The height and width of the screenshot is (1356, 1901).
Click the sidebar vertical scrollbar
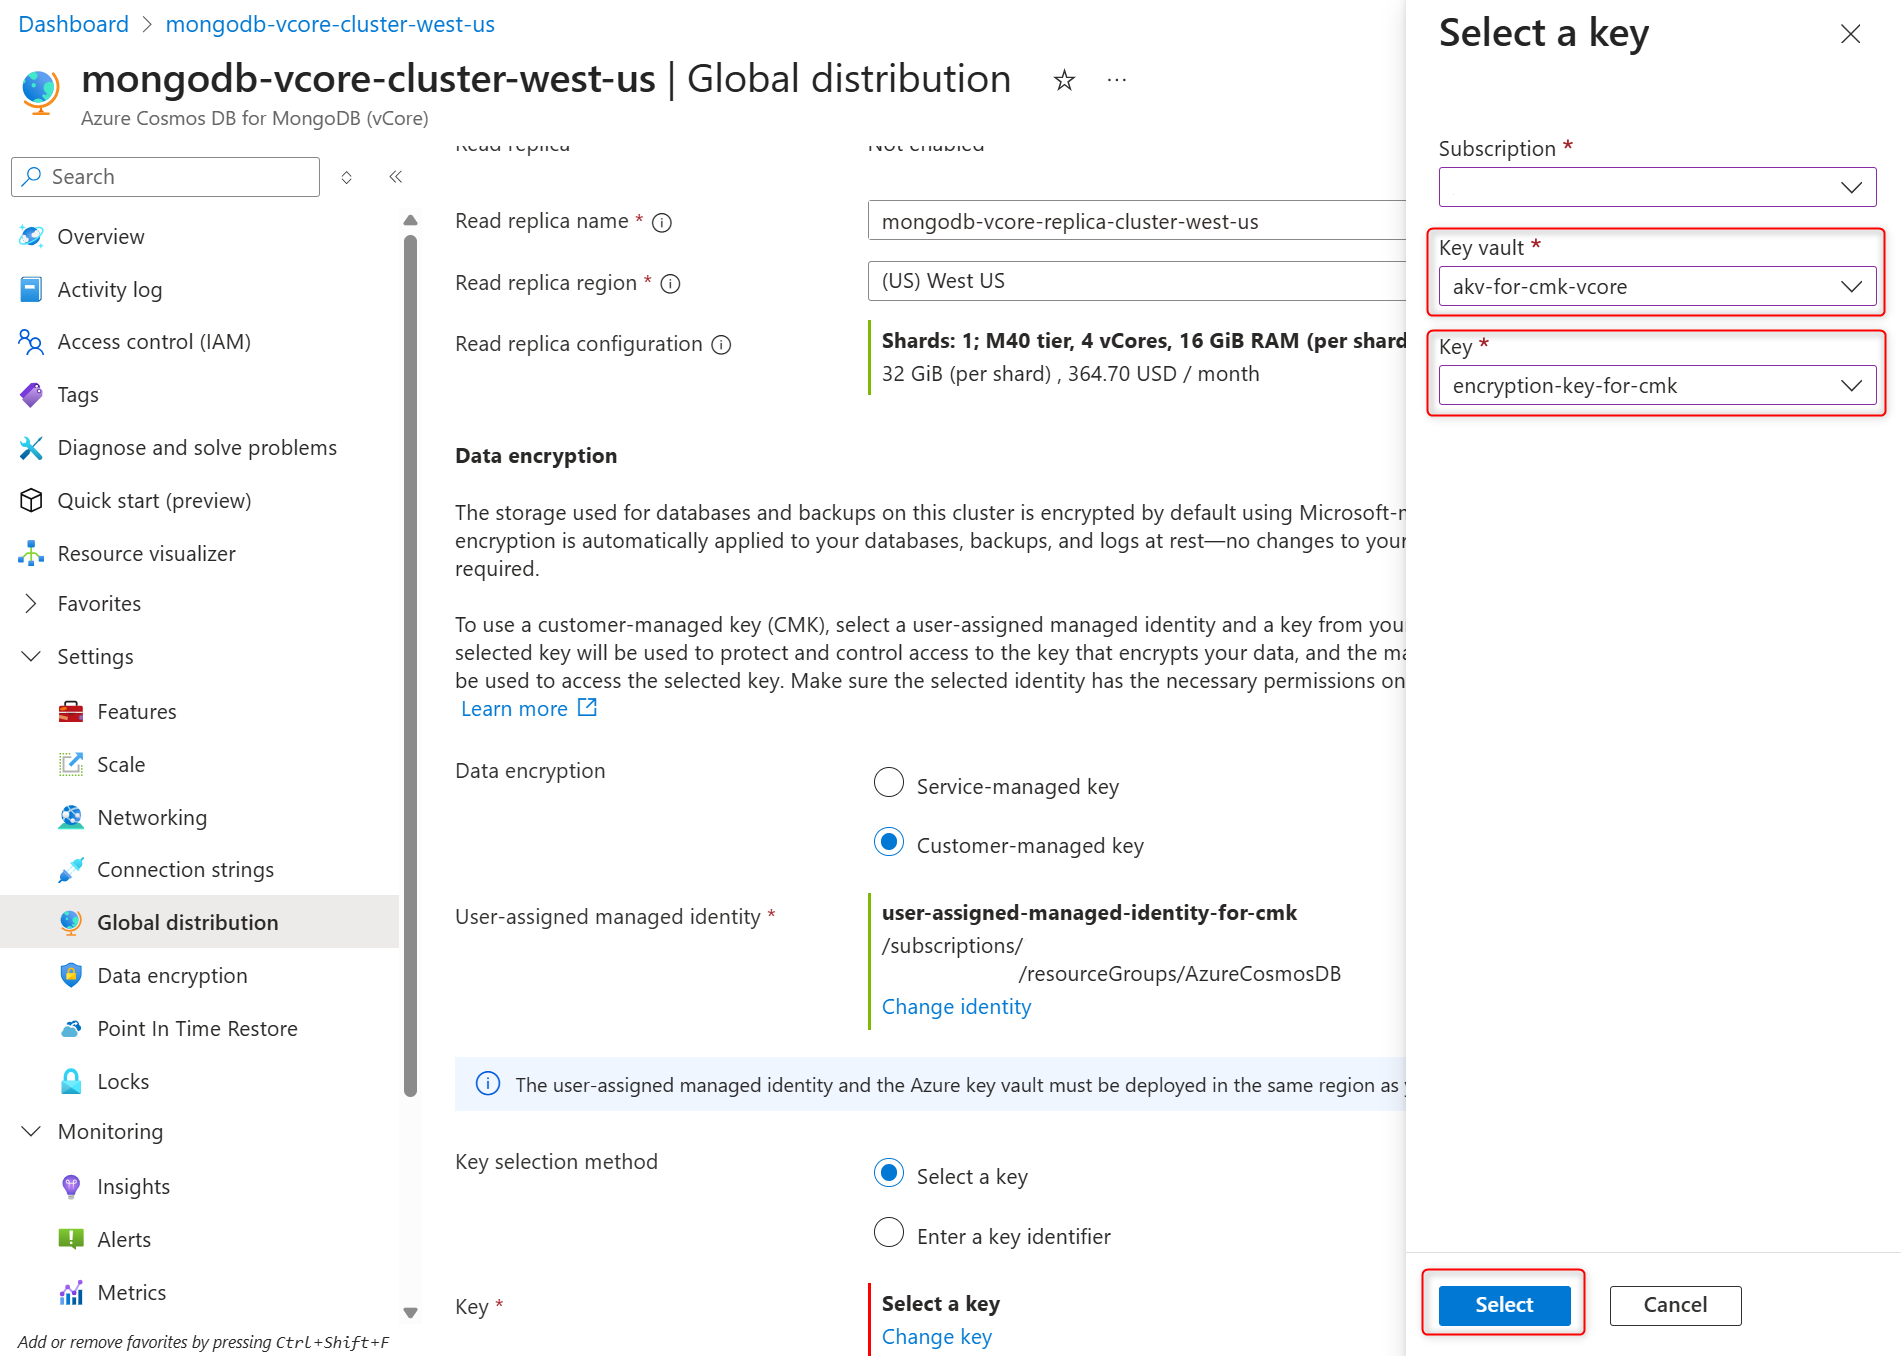pos(410,665)
